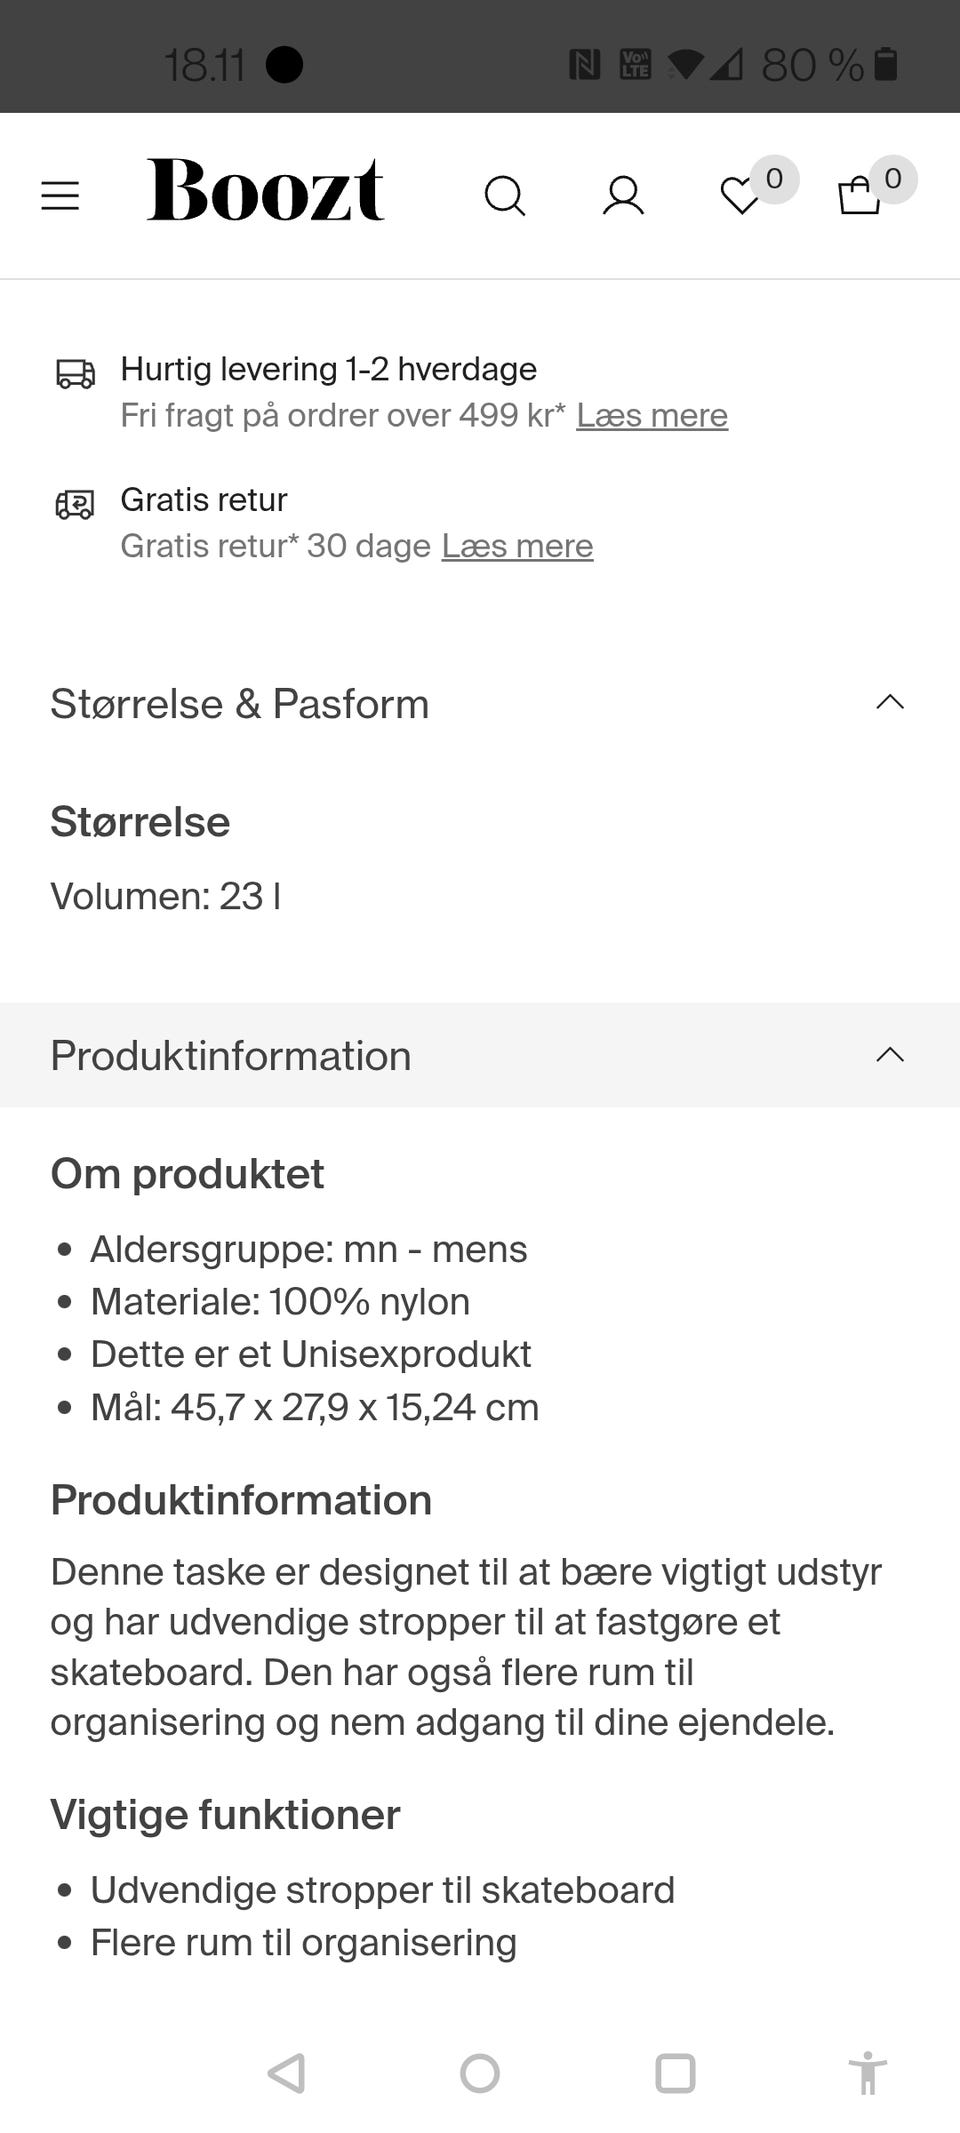Image resolution: width=960 pixels, height=2133 pixels.
Task: Tap the Gratis retur heading text
Action: click(204, 499)
